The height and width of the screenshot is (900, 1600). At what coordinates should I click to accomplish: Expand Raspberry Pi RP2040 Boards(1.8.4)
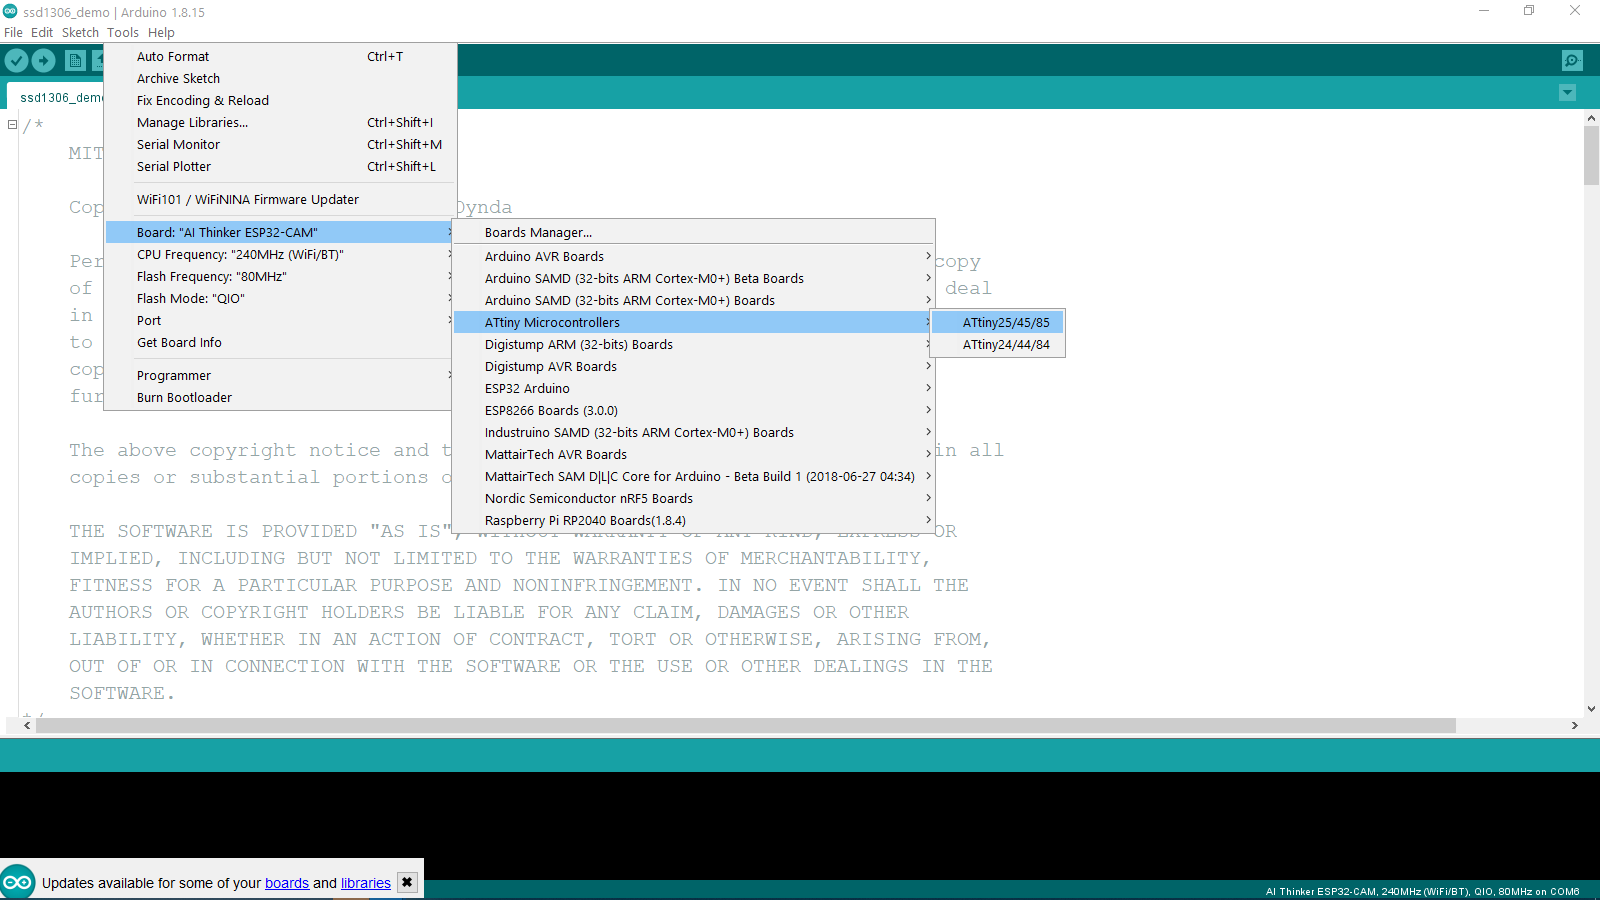[x=694, y=521]
